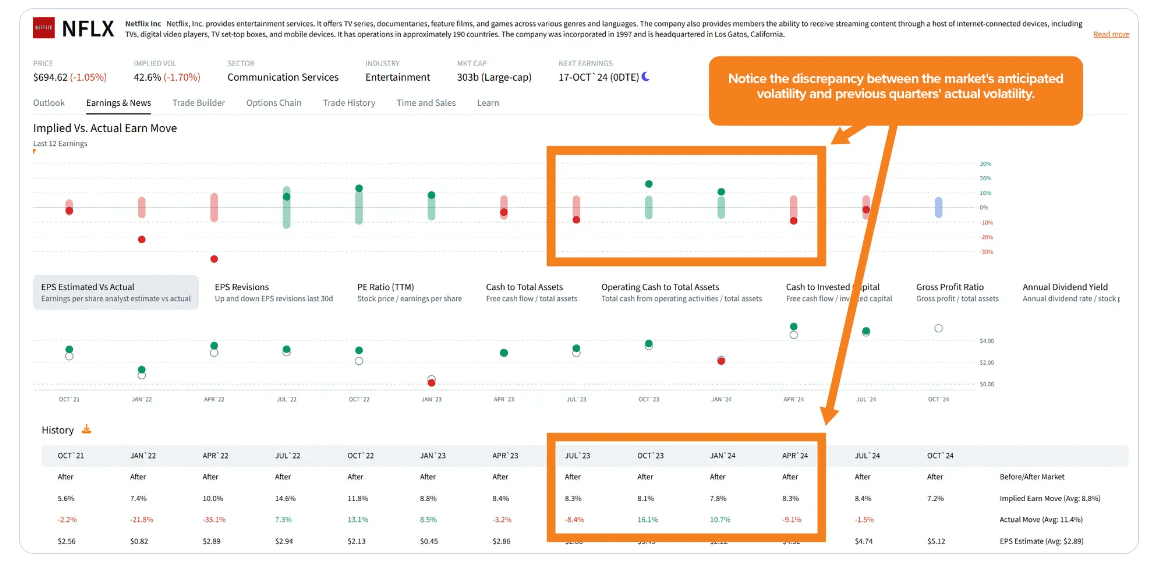Image resolution: width=1156 pixels, height=563 pixels.
Task: Go to the Time and Sales tab
Action: tap(425, 103)
